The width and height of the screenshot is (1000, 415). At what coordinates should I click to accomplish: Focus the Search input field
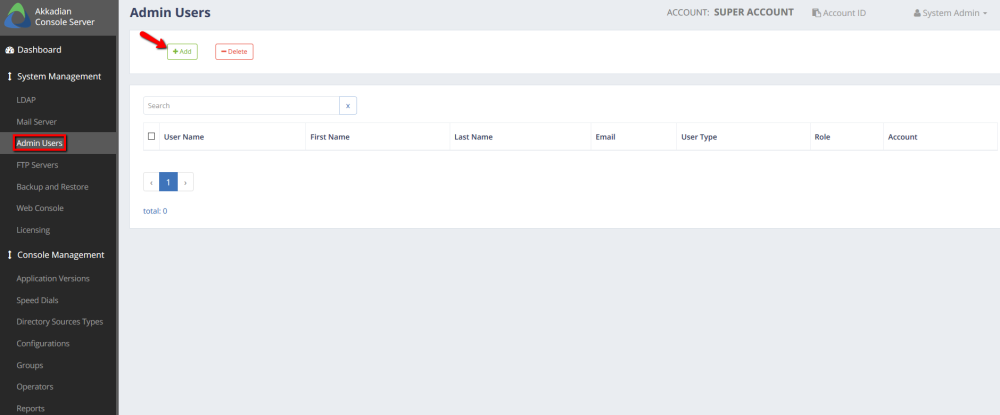pyautogui.click(x=241, y=106)
